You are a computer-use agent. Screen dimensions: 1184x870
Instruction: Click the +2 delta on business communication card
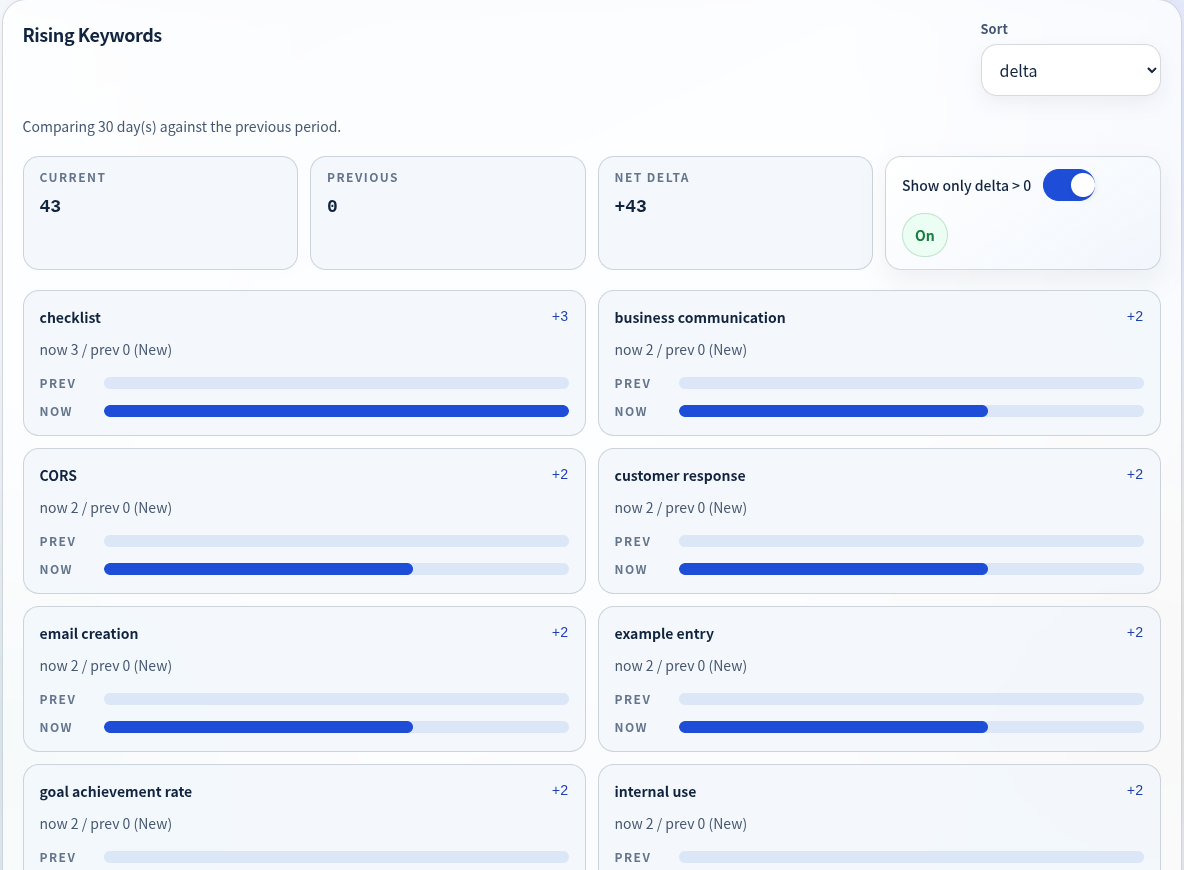click(x=1134, y=316)
